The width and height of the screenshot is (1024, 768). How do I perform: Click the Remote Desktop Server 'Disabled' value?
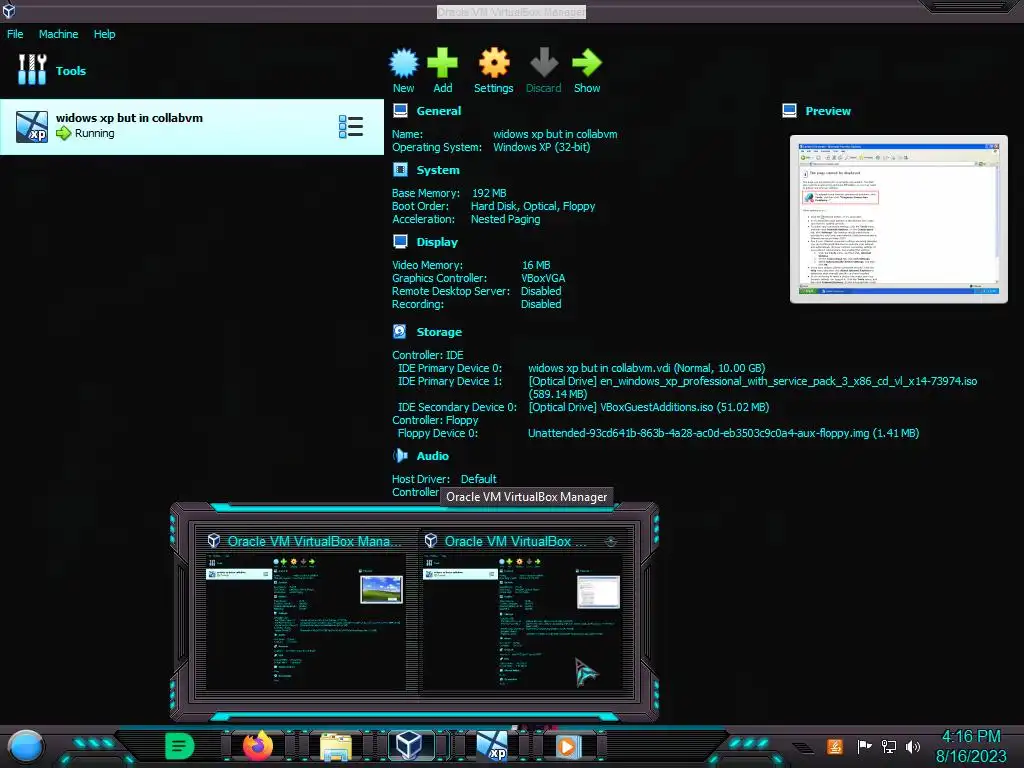coord(541,291)
